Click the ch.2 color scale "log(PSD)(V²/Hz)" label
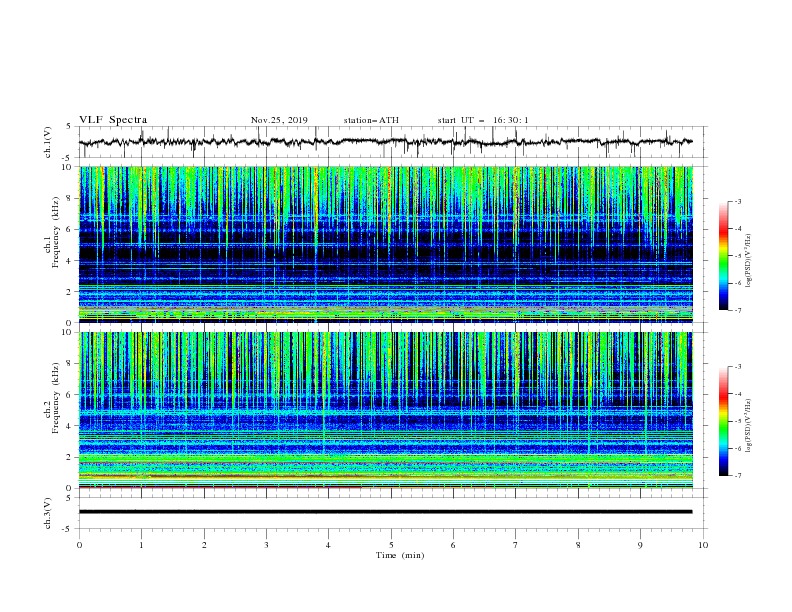Screen dimensions: 792x612 [x=748, y=426]
